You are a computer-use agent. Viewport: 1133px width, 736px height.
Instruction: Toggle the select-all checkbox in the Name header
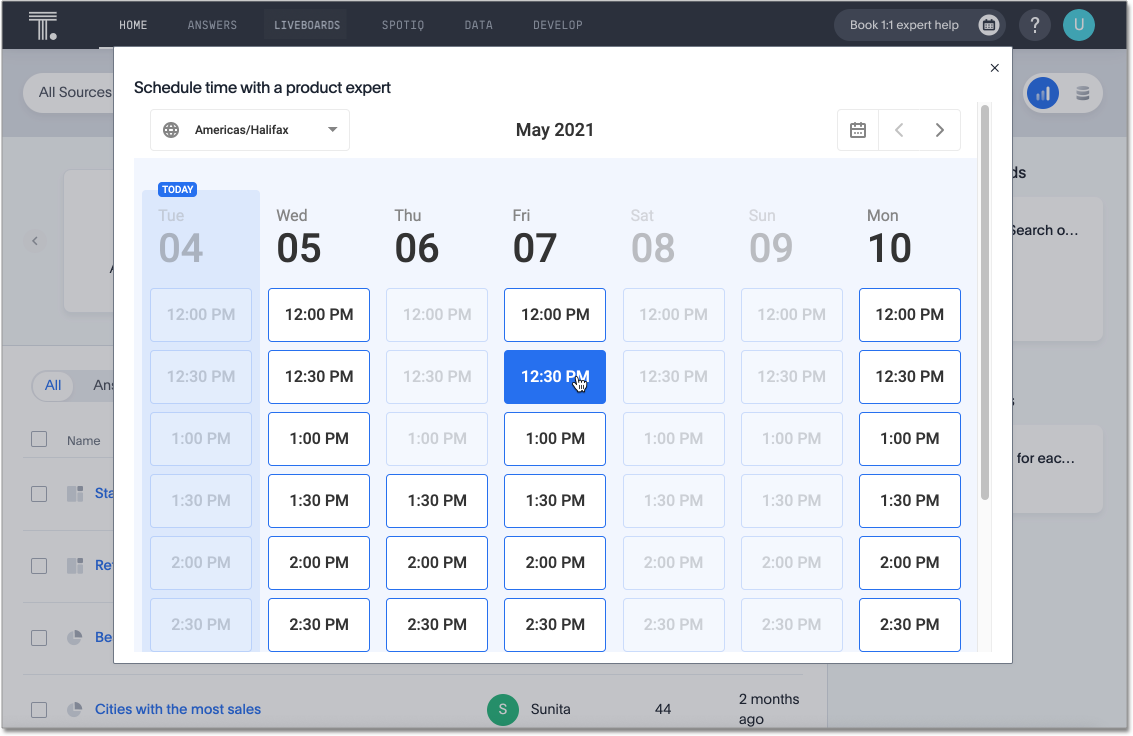click(x=39, y=440)
